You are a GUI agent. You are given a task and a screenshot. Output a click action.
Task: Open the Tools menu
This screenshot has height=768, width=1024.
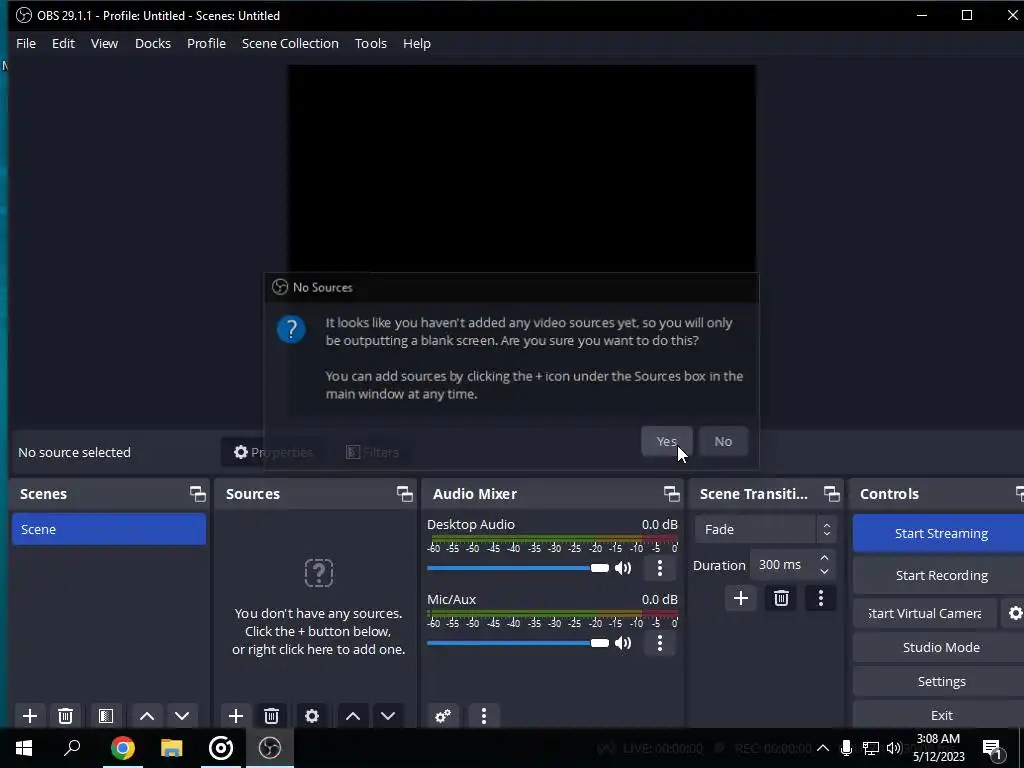point(371,43)
